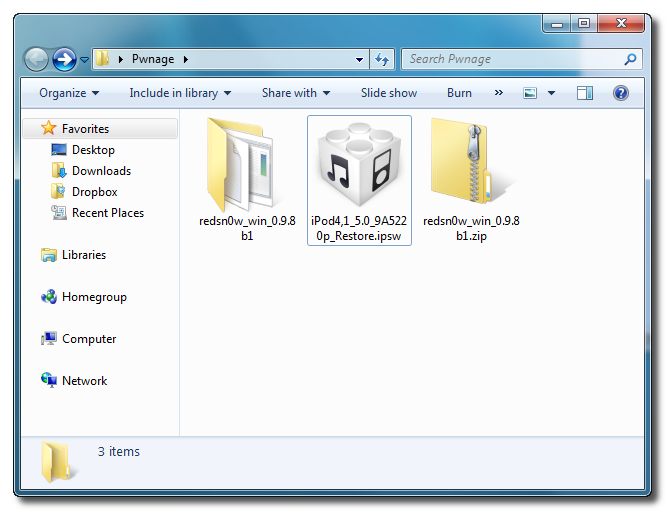Click the search magnifier icon

click(x=630, y=60)
